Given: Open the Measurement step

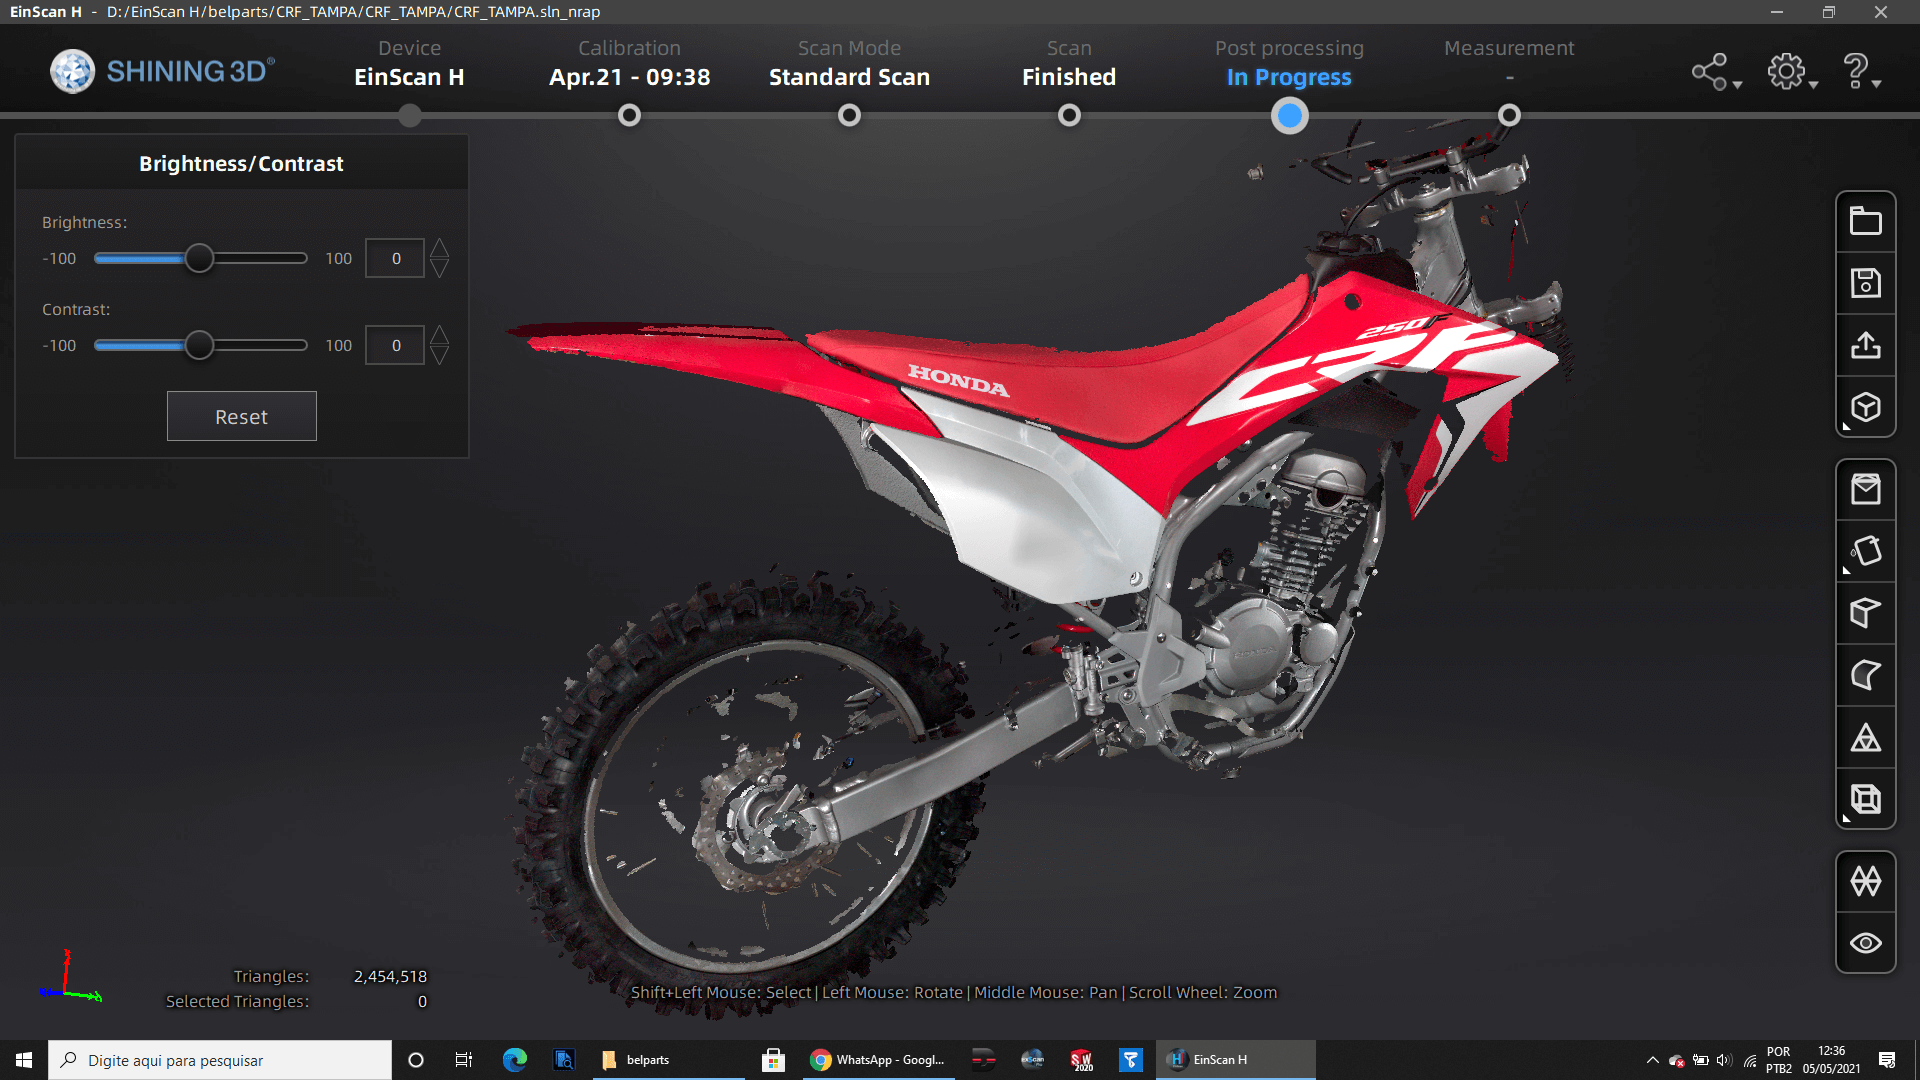Looking at the screenshot, I should (1509, 64).
